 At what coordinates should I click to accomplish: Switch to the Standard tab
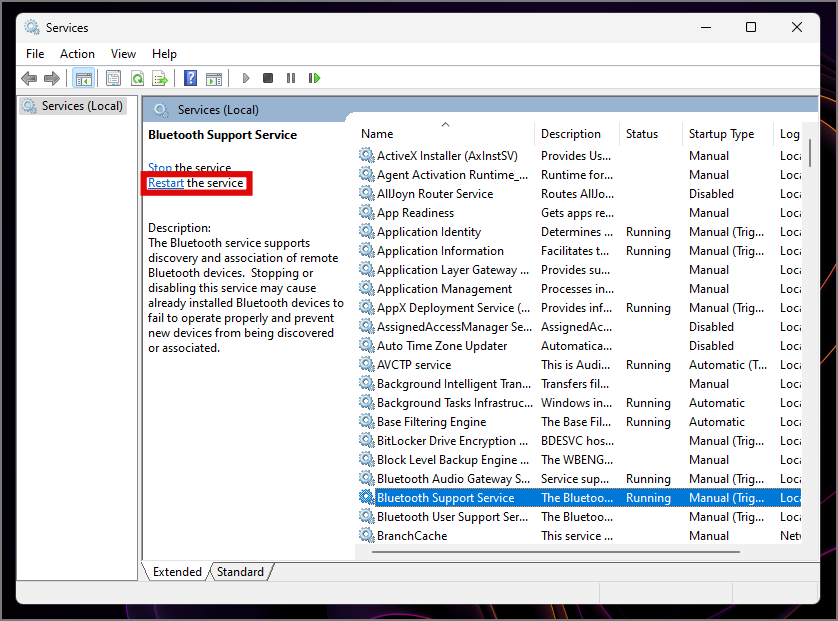240,572
